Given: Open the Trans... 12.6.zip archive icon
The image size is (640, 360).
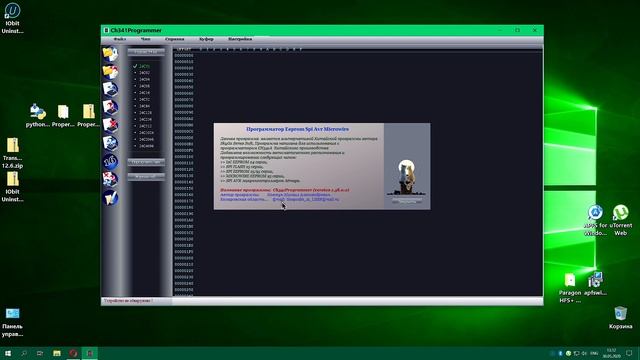Looking at the screenshot, I should coord(12,153).
